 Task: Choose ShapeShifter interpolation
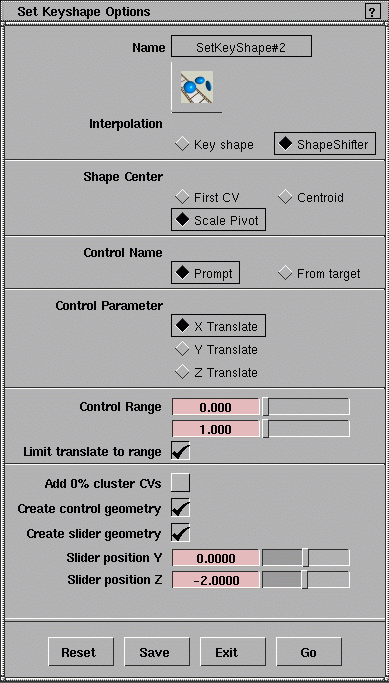(325, 144)
